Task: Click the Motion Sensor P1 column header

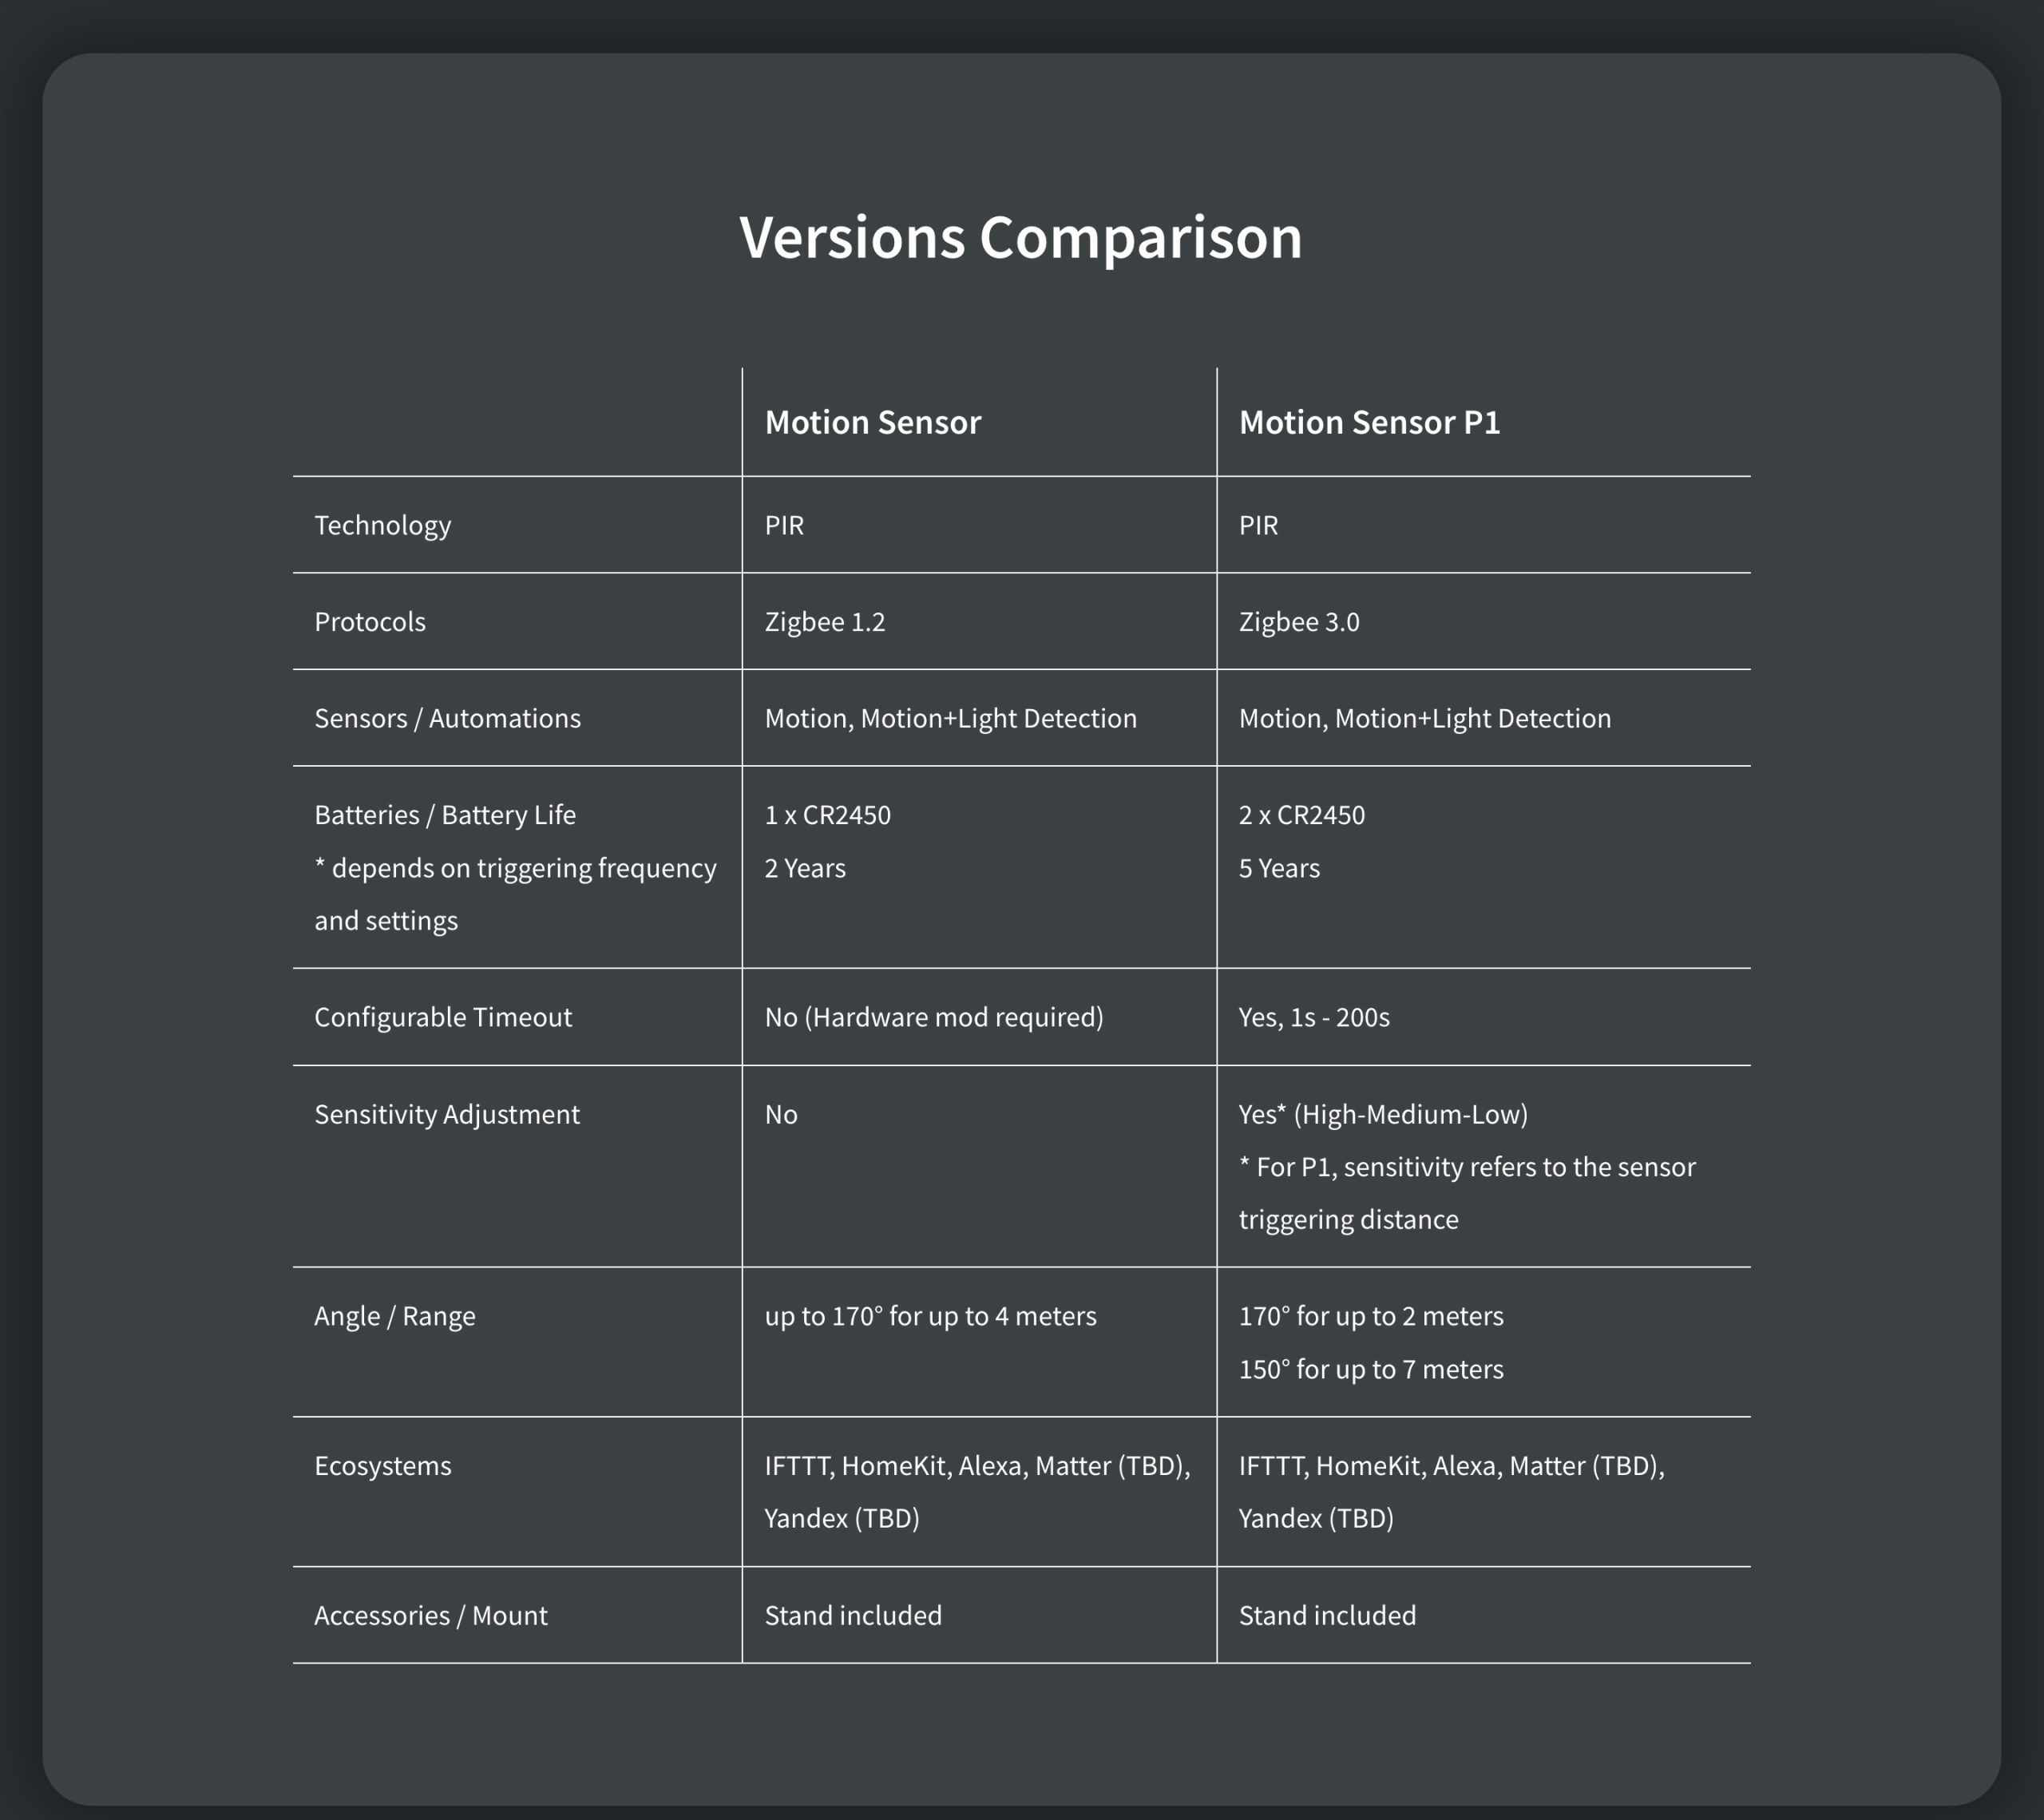Action: pyautogui.click(x=1369, y=422)
